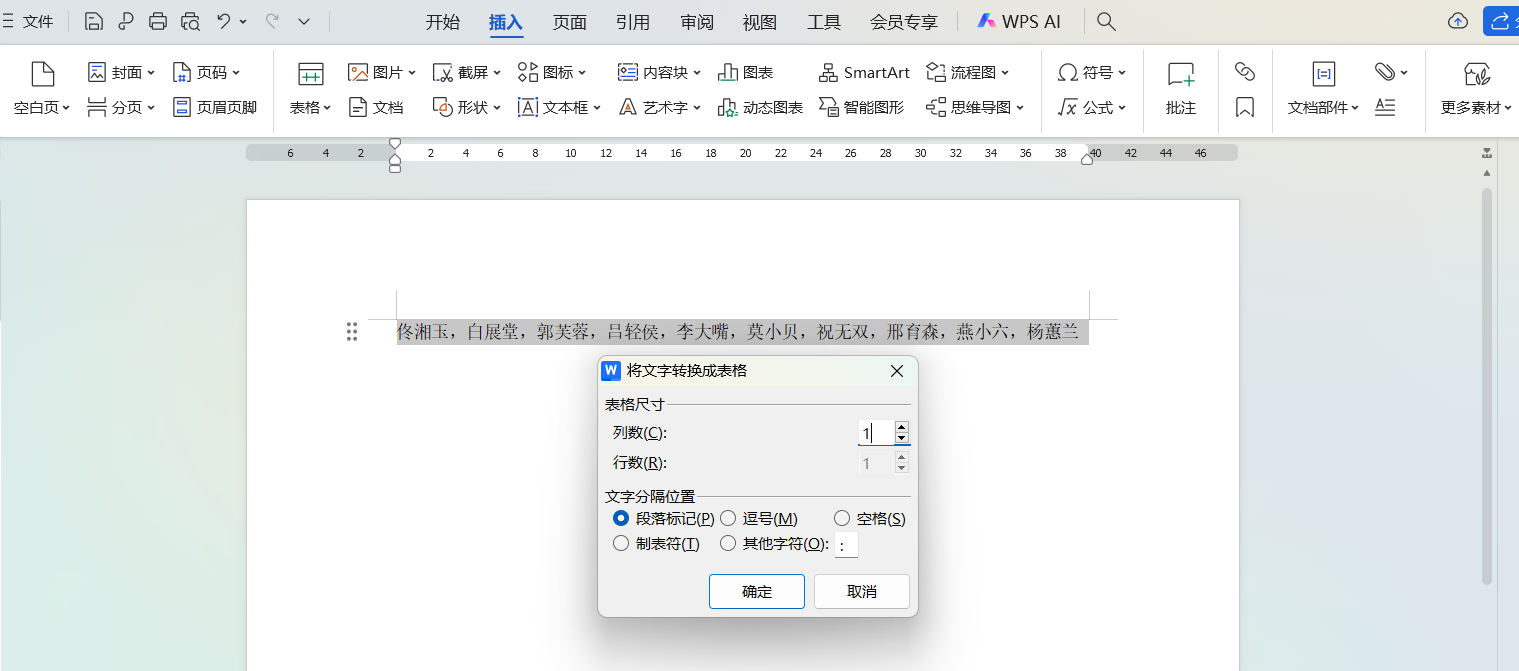Image resolution: width=1519 pixels, height=671 pixels.
Task: Open the print preview icon
Action: click(x=189, y=20)
